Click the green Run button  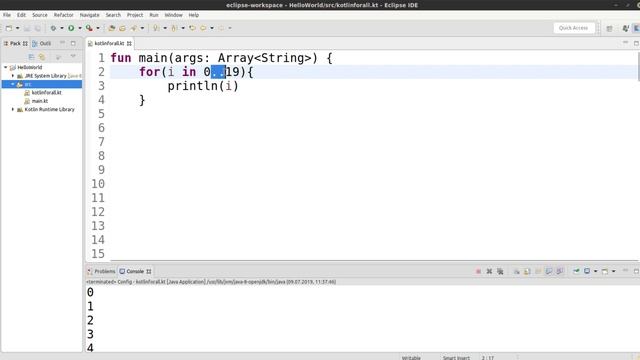(x=71, y=28)
